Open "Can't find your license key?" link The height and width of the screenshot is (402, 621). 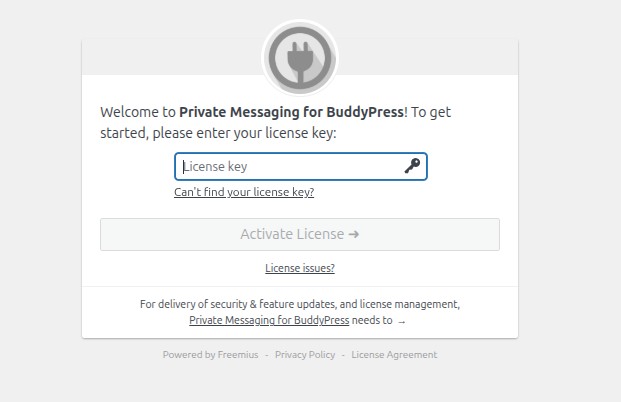(244, 192)
